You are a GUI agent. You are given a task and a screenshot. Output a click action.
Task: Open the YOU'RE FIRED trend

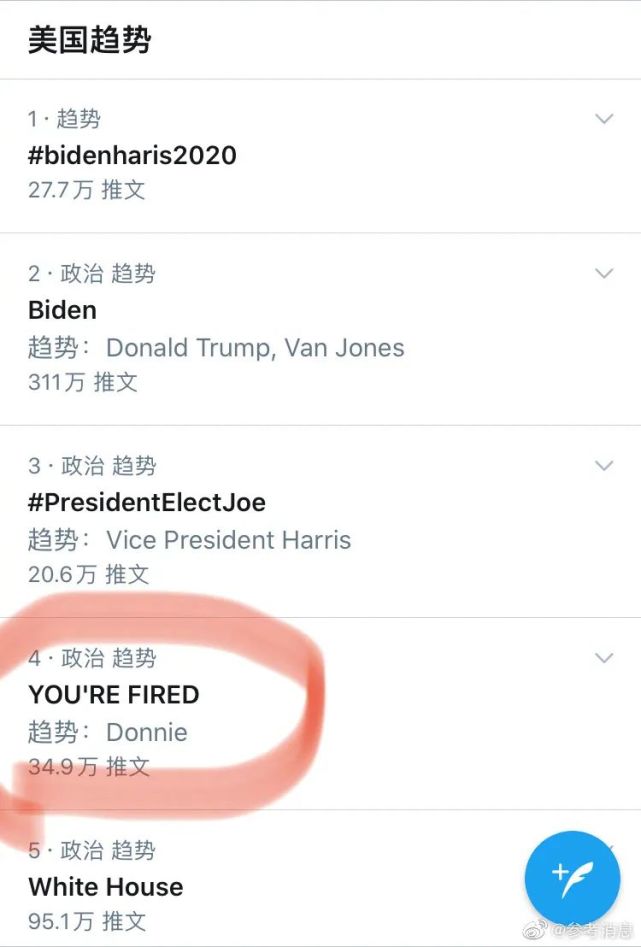(113, 694)
